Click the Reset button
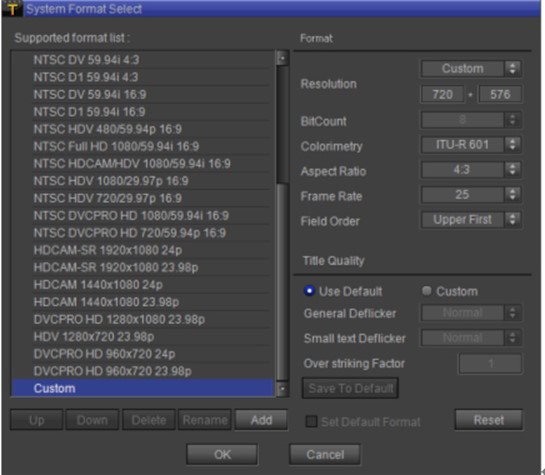545x475 pixels. tap(489, 420)
